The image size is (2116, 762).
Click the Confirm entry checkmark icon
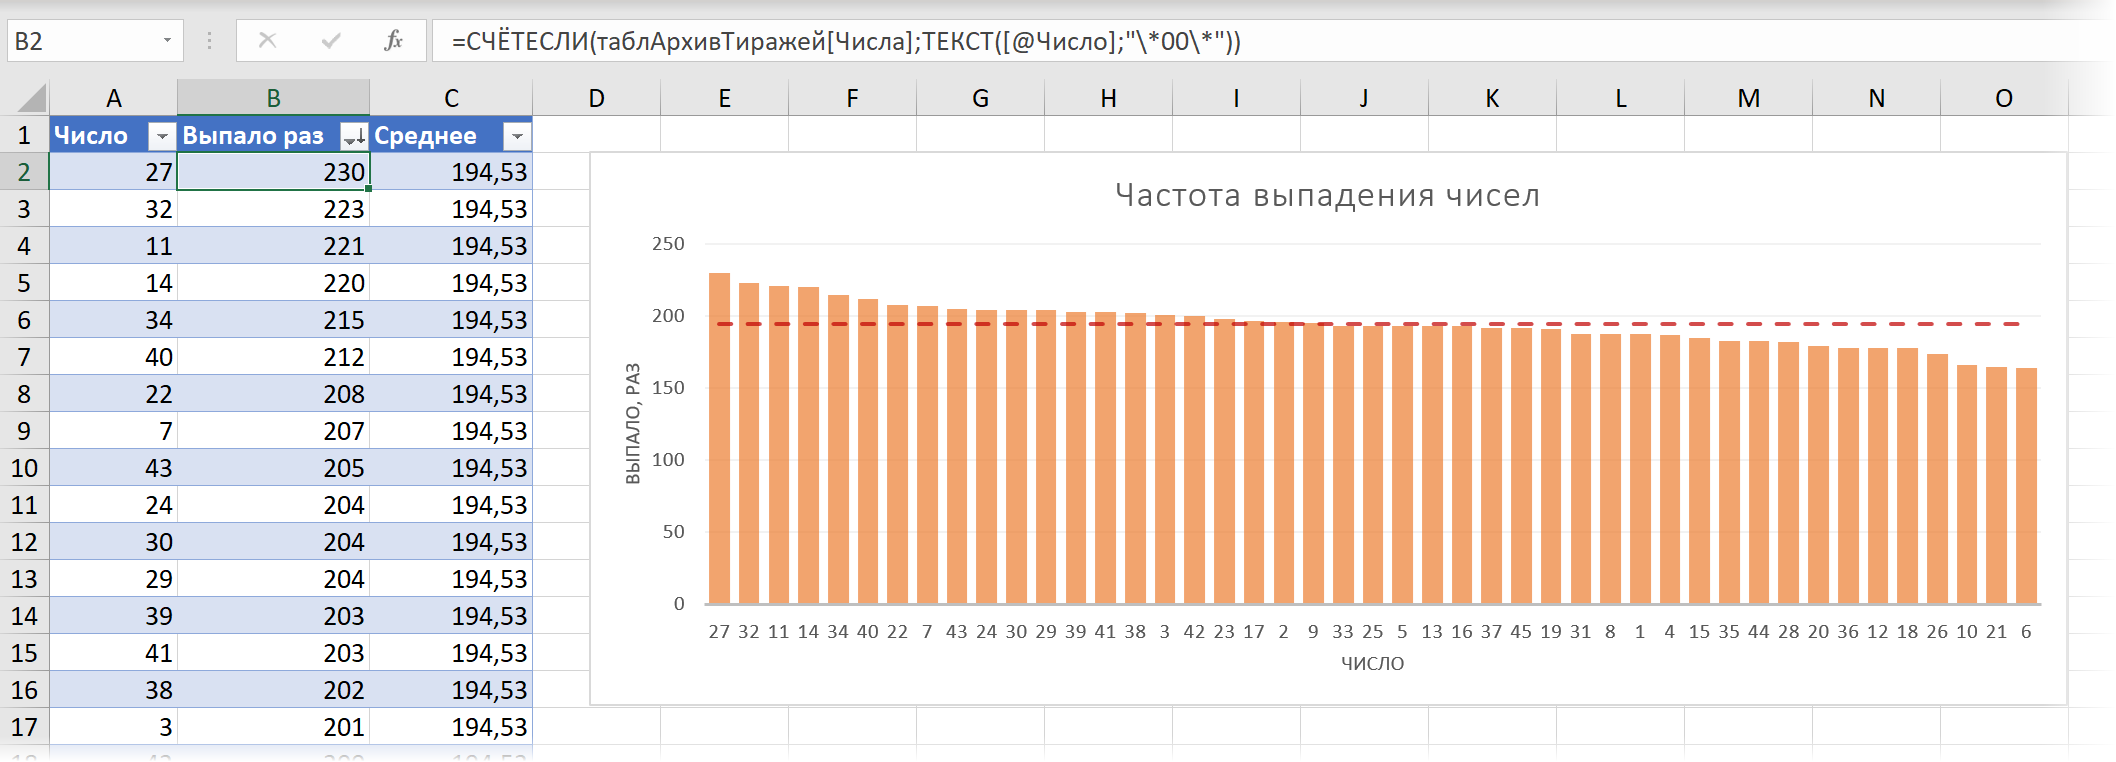pyautogui.click(x=331, y=41)
